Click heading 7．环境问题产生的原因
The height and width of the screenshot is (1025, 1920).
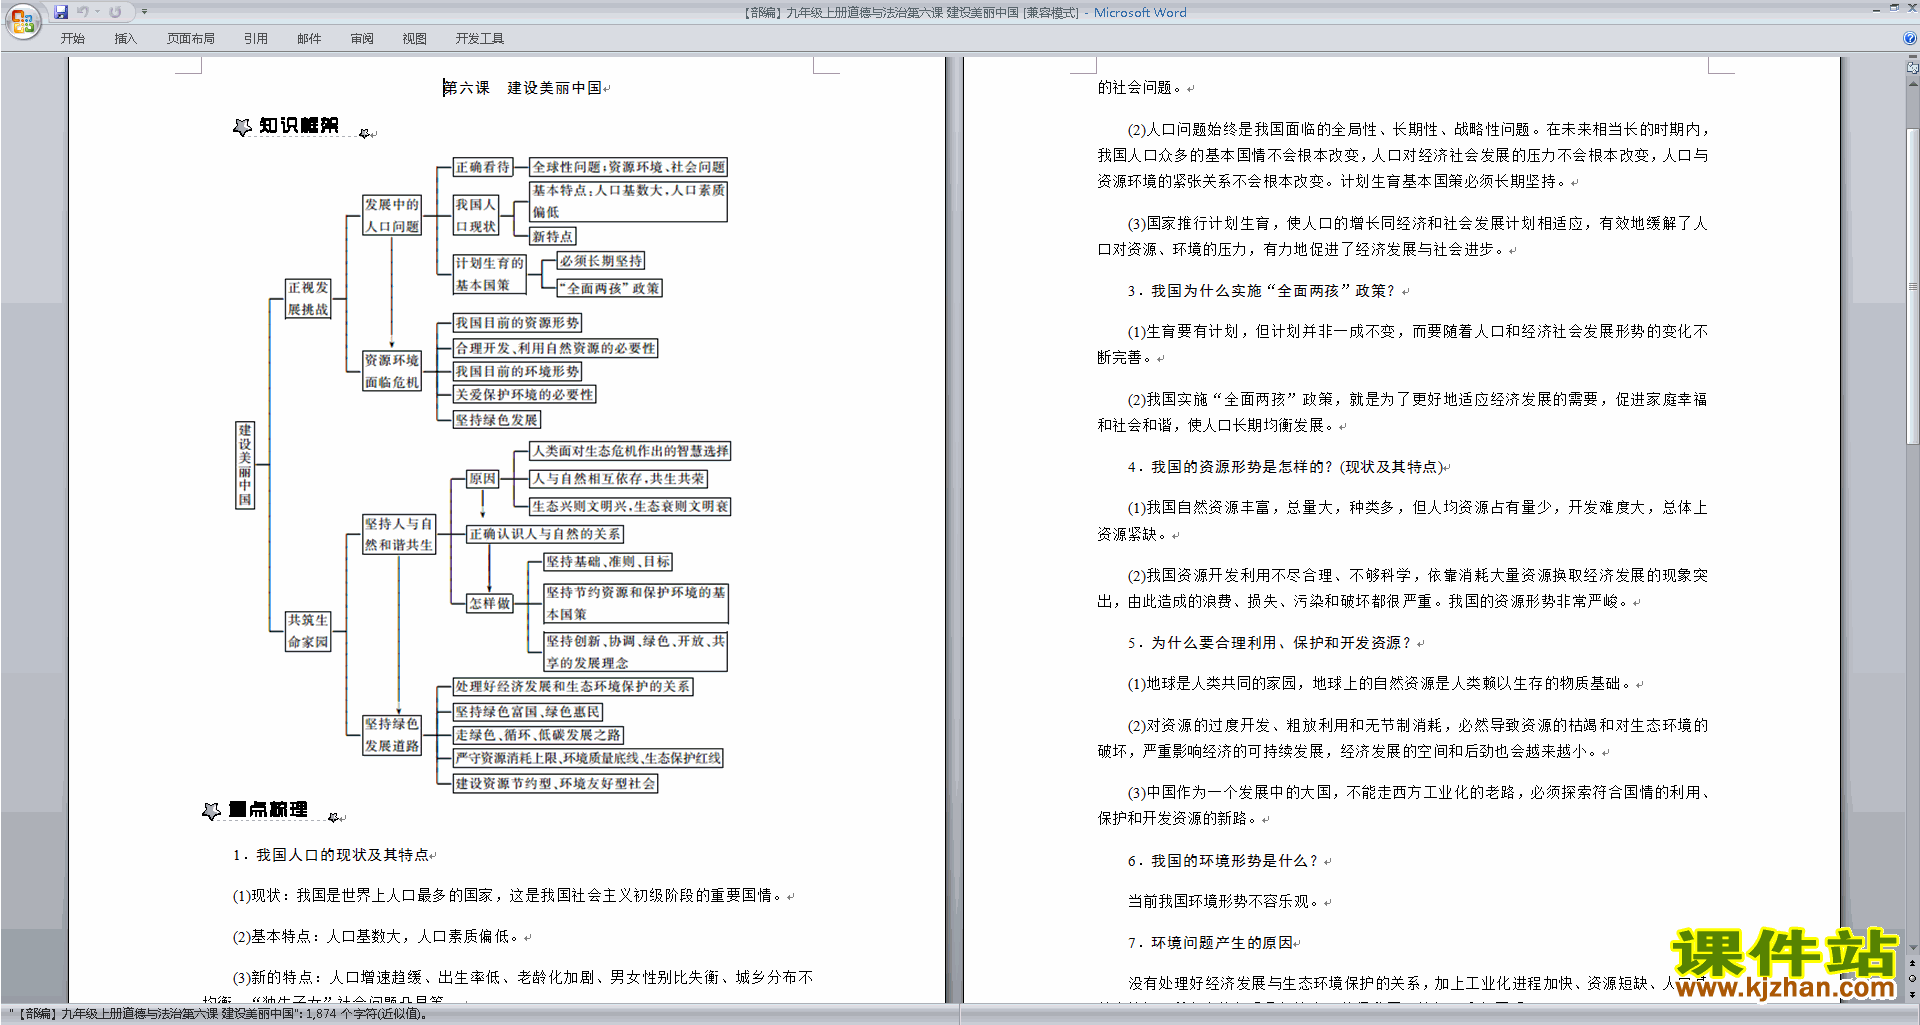click(x=1210, y=943)
